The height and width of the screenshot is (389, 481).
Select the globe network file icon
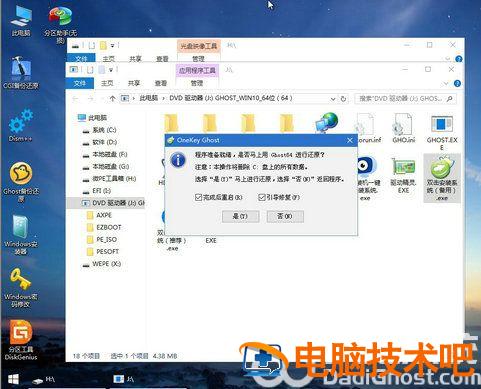click(x=327, y=122)
